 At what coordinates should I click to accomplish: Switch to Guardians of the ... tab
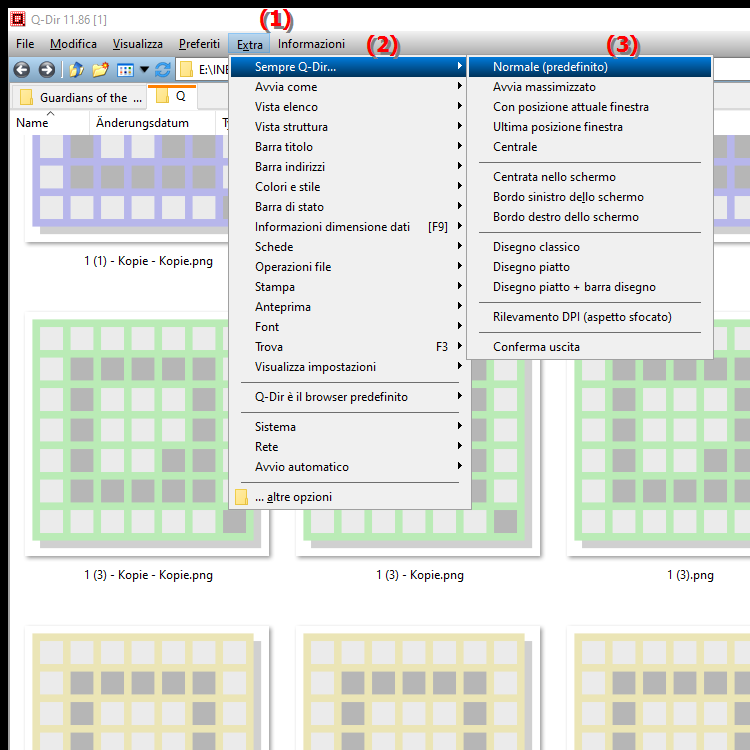pyautogui.click(x=79, y=98)
